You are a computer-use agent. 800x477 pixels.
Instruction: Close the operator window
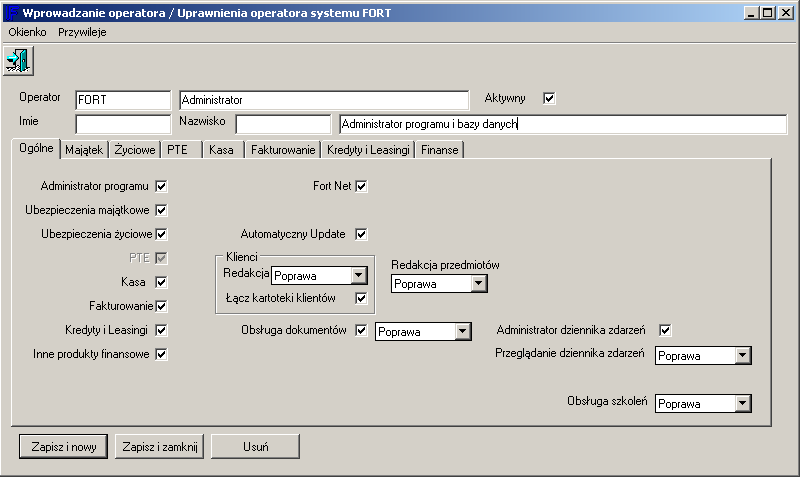pyautogui.click(x=786, y=13)
